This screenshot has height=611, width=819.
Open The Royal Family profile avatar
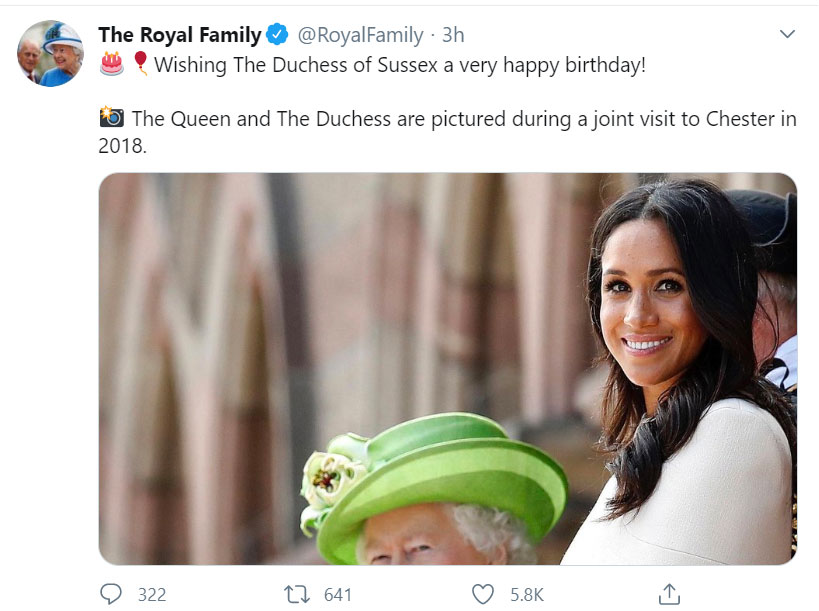pos(50,53)
